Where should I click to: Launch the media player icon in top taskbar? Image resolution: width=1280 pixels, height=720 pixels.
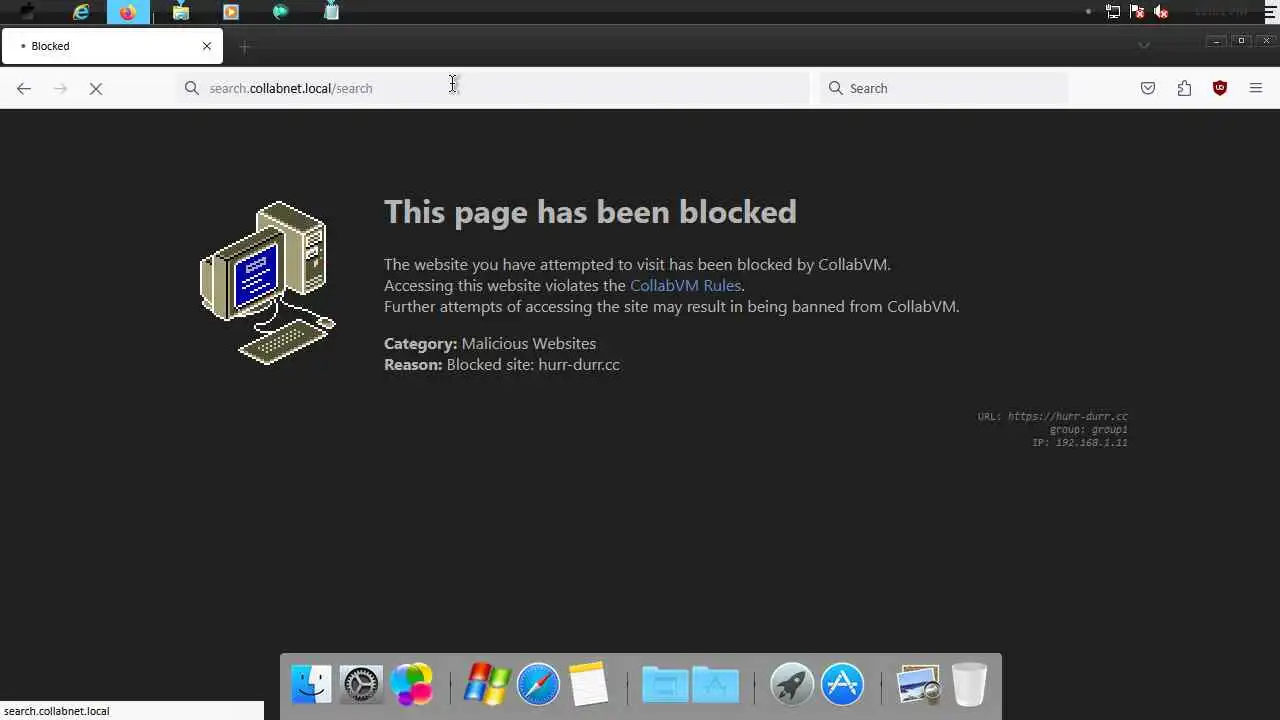pyautogui.click(x=231, y=12)
